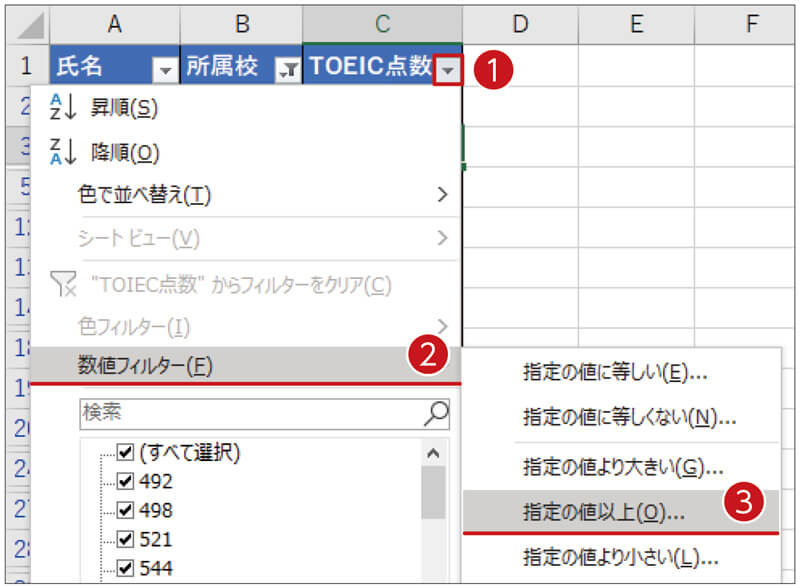Select 指定の値に等しい(E)... option

coord(621,372)
